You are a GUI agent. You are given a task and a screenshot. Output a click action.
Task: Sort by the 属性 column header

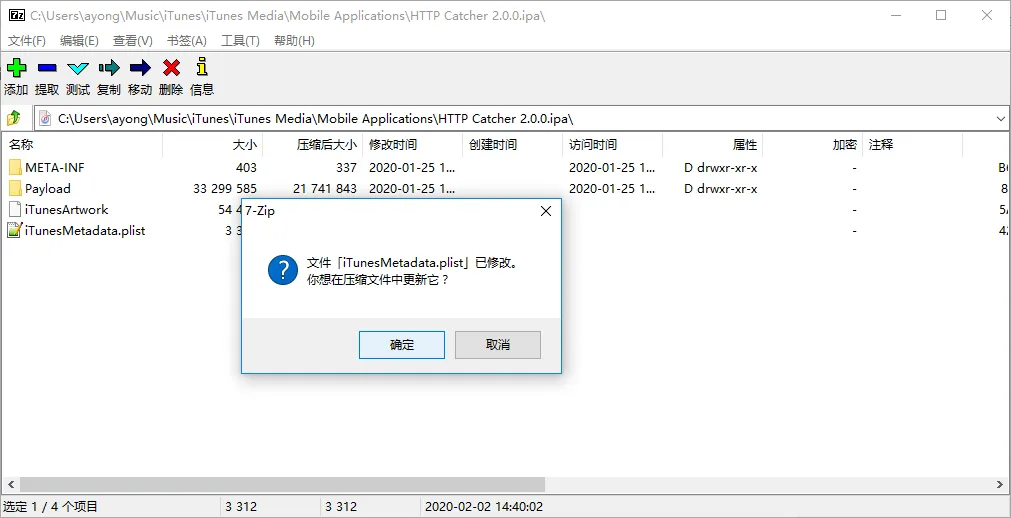click(x=712, y=144)
